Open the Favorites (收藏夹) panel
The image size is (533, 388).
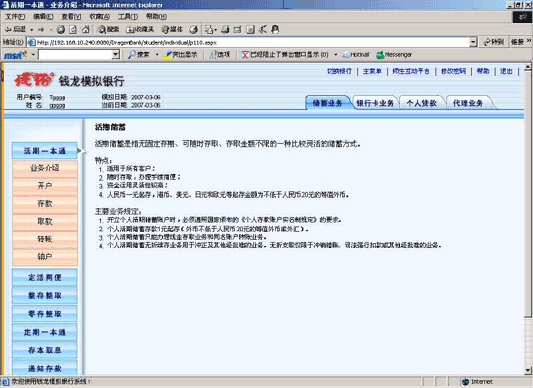tap(140, 30)
